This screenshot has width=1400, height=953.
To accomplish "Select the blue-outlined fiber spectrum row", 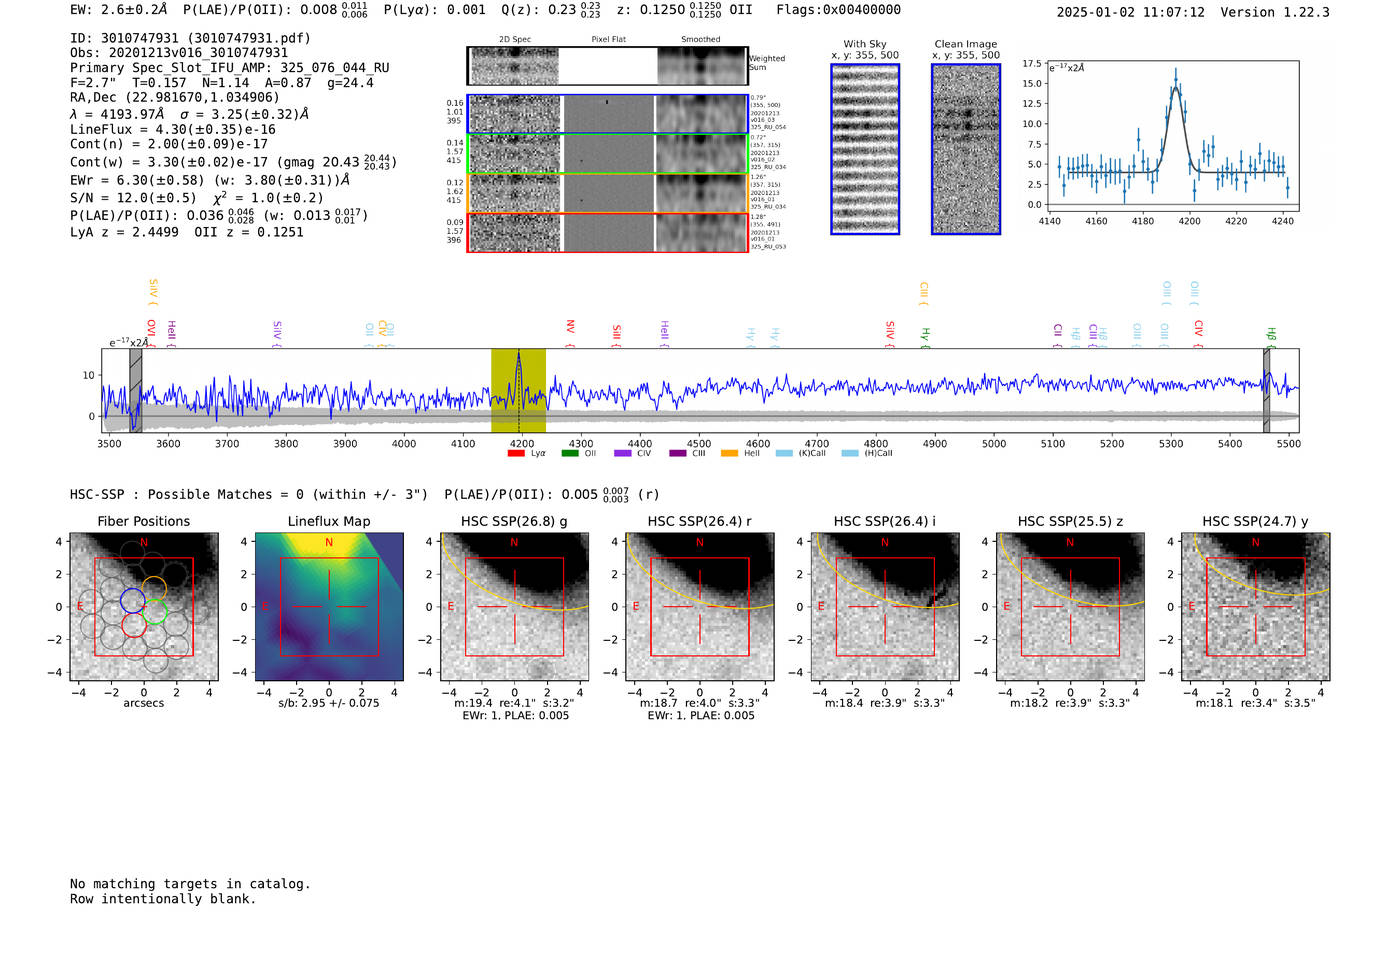I will [x=607, y=114].
